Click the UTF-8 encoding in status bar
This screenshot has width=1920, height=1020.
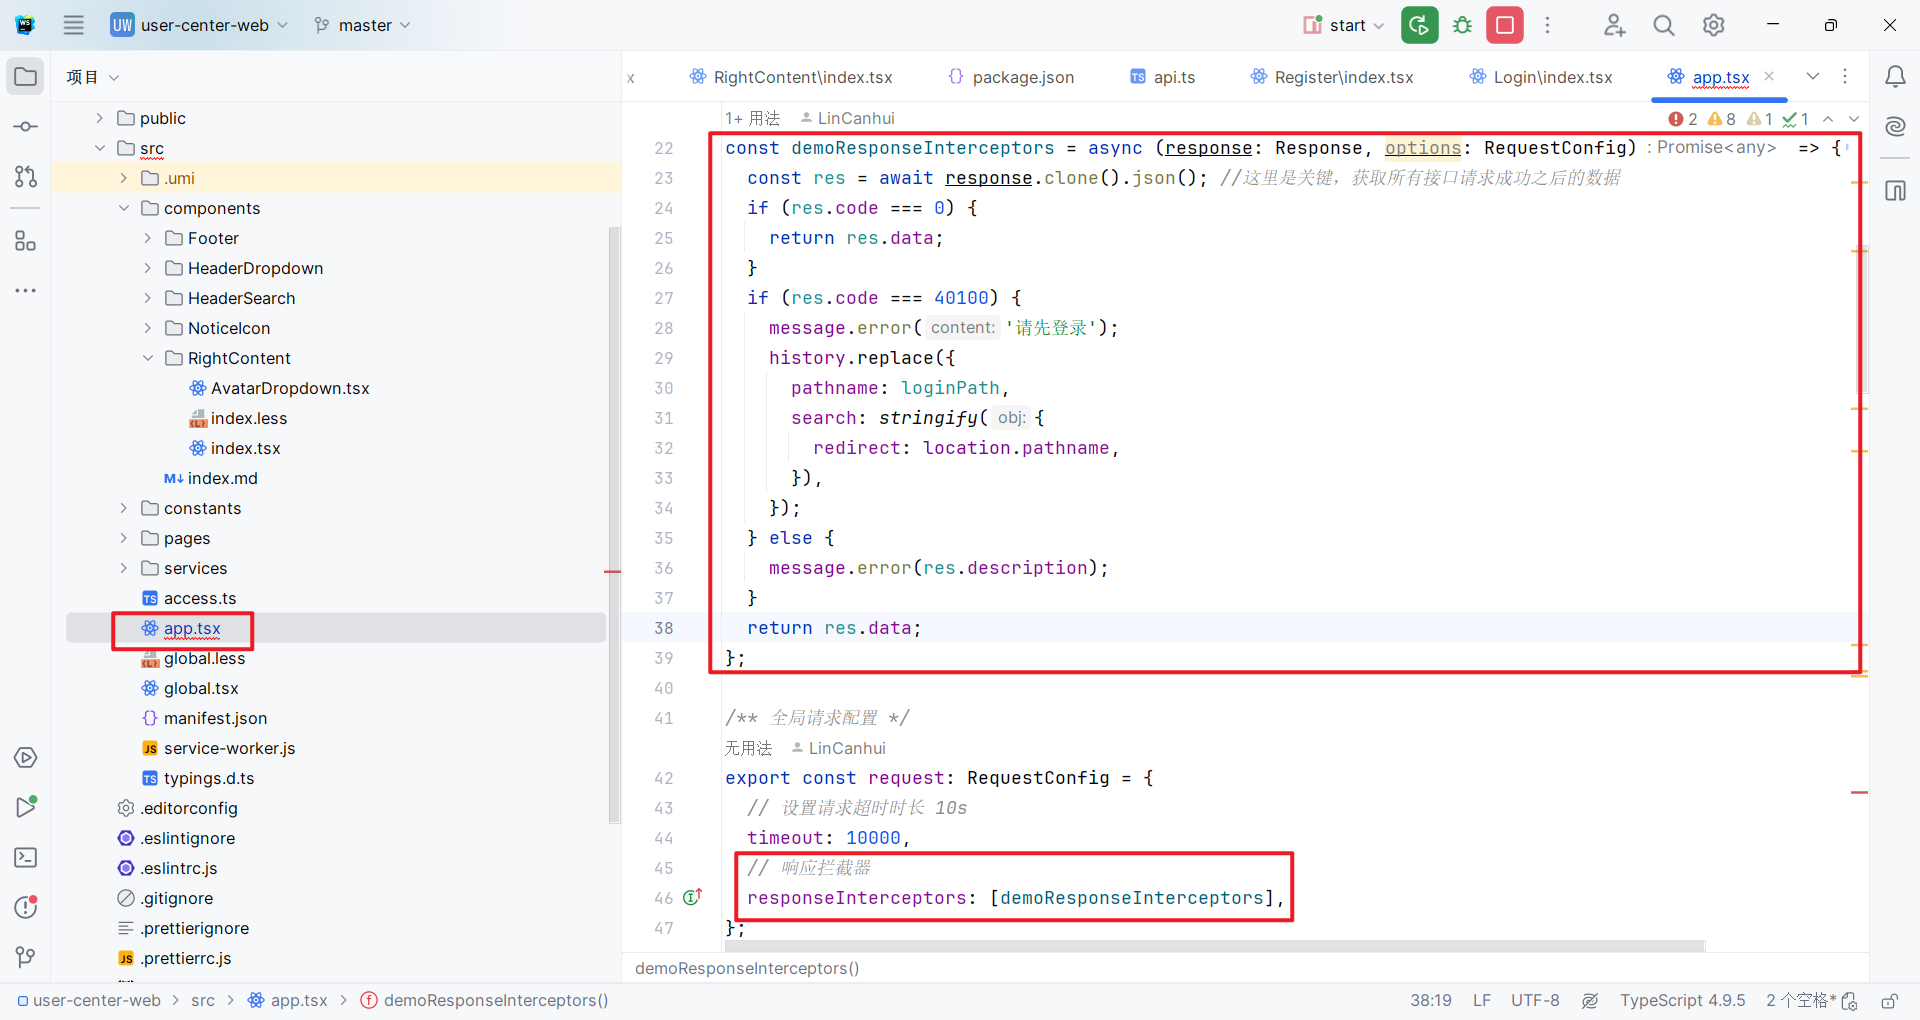[1535, 1000]
